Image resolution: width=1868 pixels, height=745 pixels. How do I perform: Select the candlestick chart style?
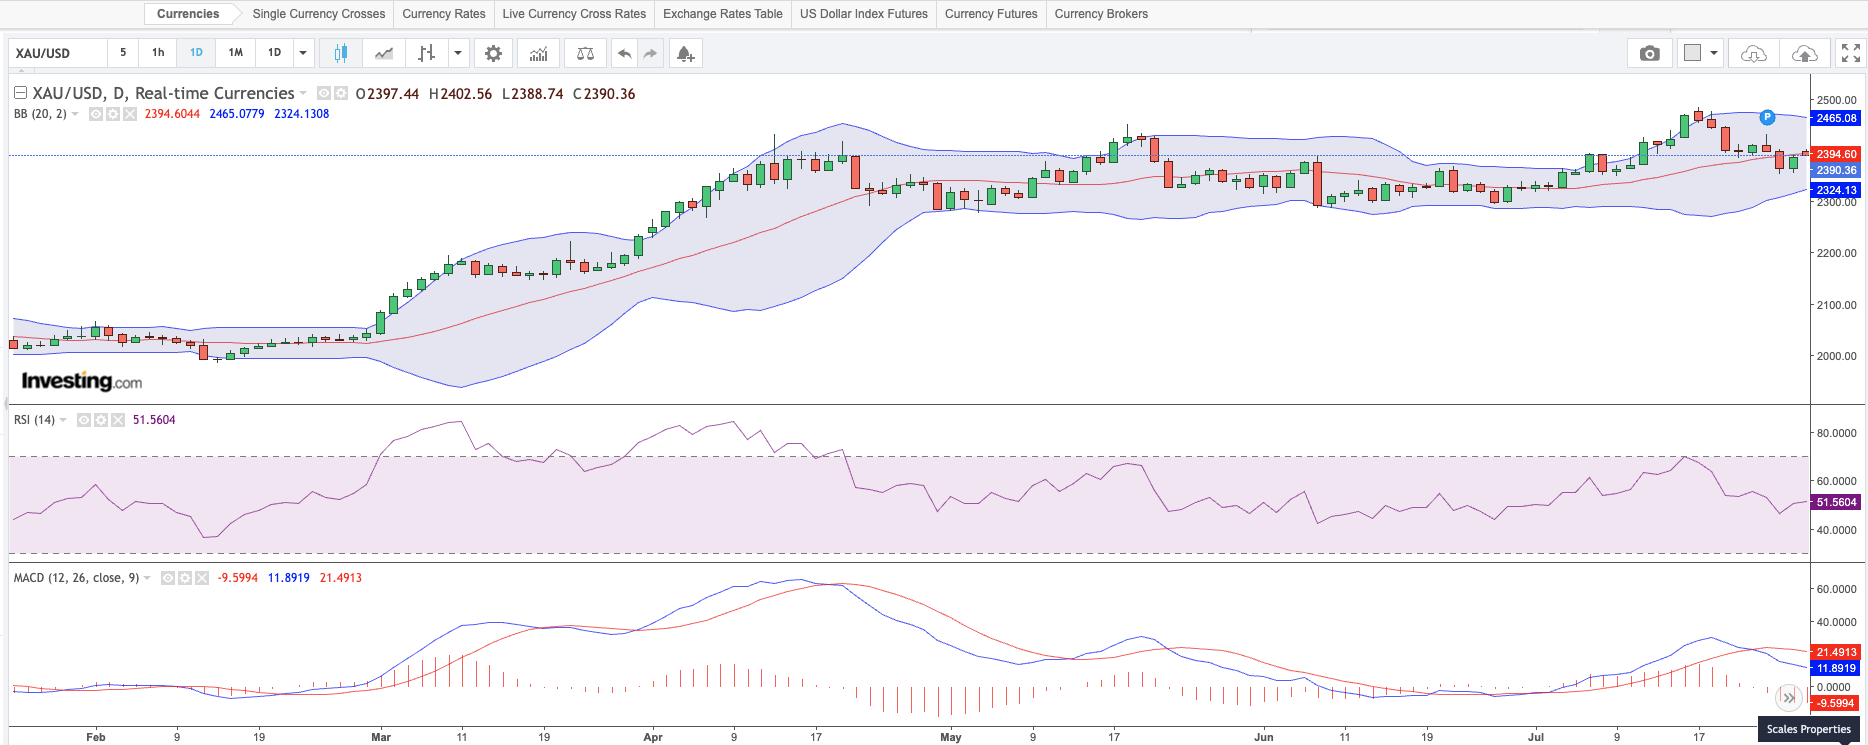(x=340, y=53)
